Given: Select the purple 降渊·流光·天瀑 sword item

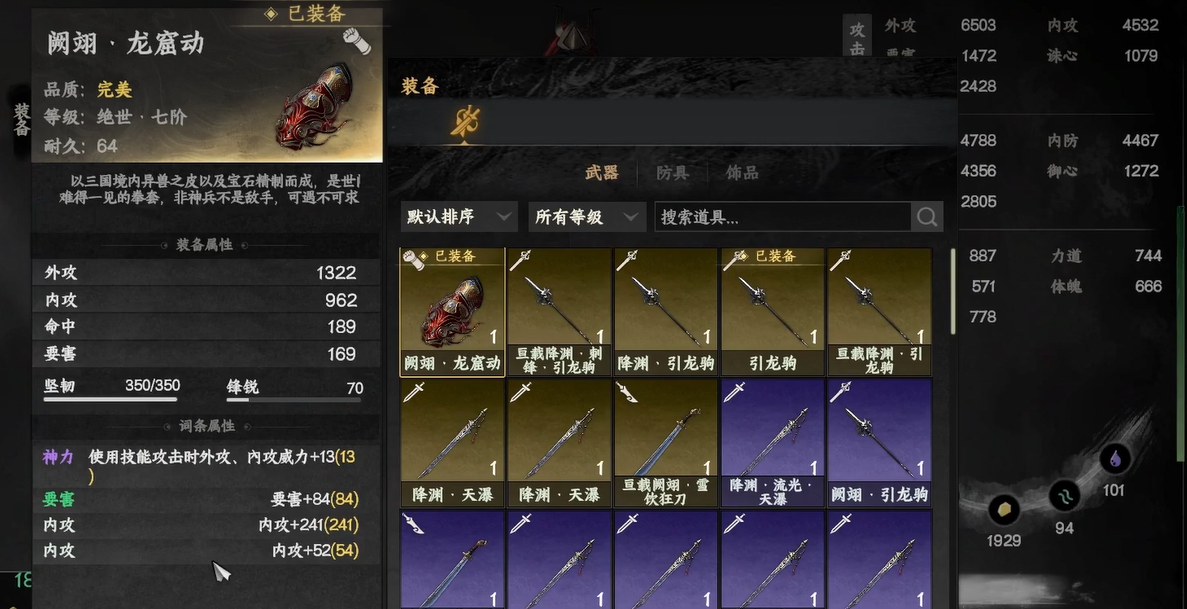Looking at the screenshot, I should (x=773, y=443).
